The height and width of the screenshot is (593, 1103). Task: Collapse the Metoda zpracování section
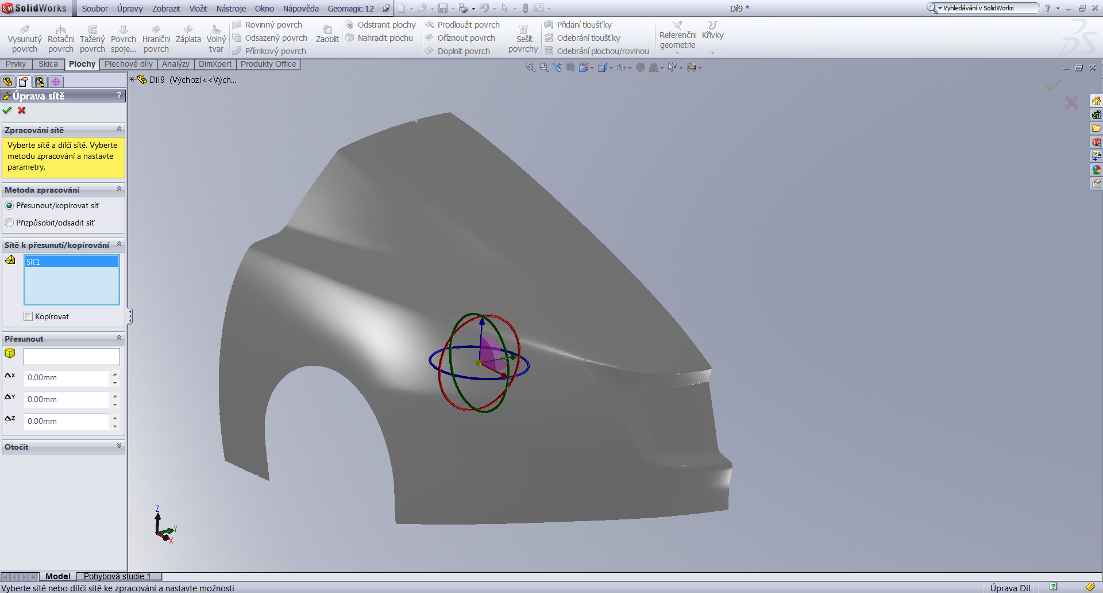coord(119,189)
